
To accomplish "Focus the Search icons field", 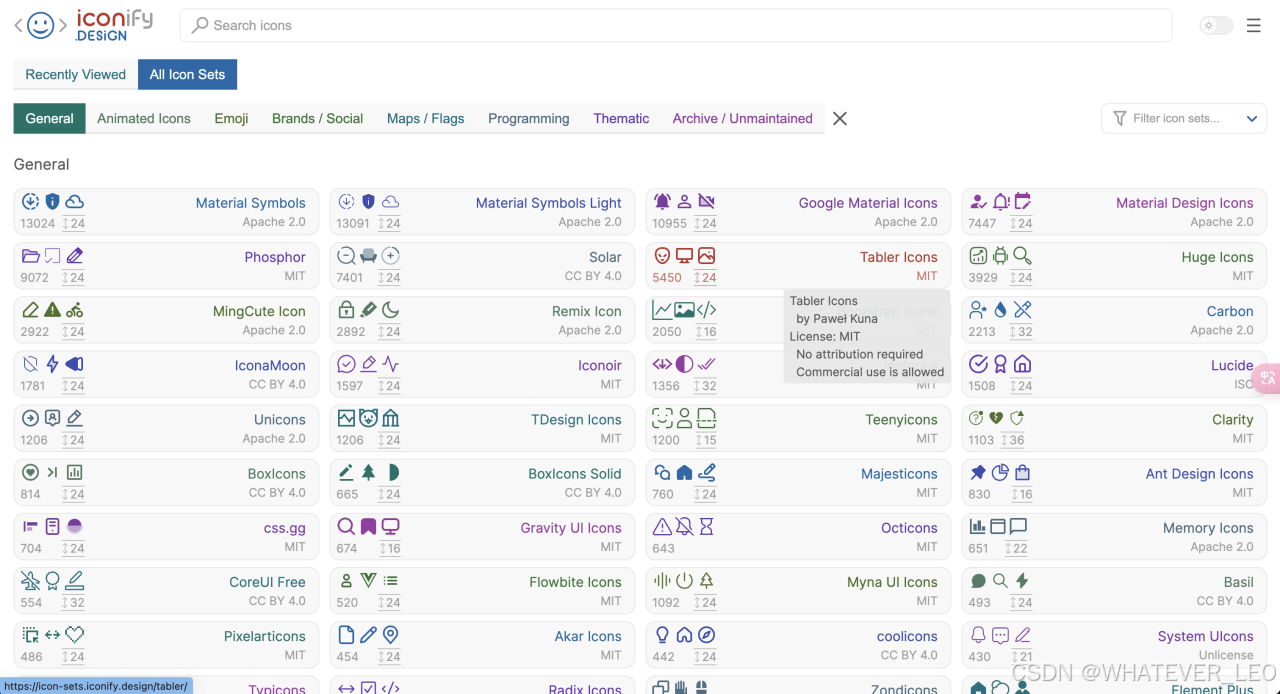I will point(676,25).
